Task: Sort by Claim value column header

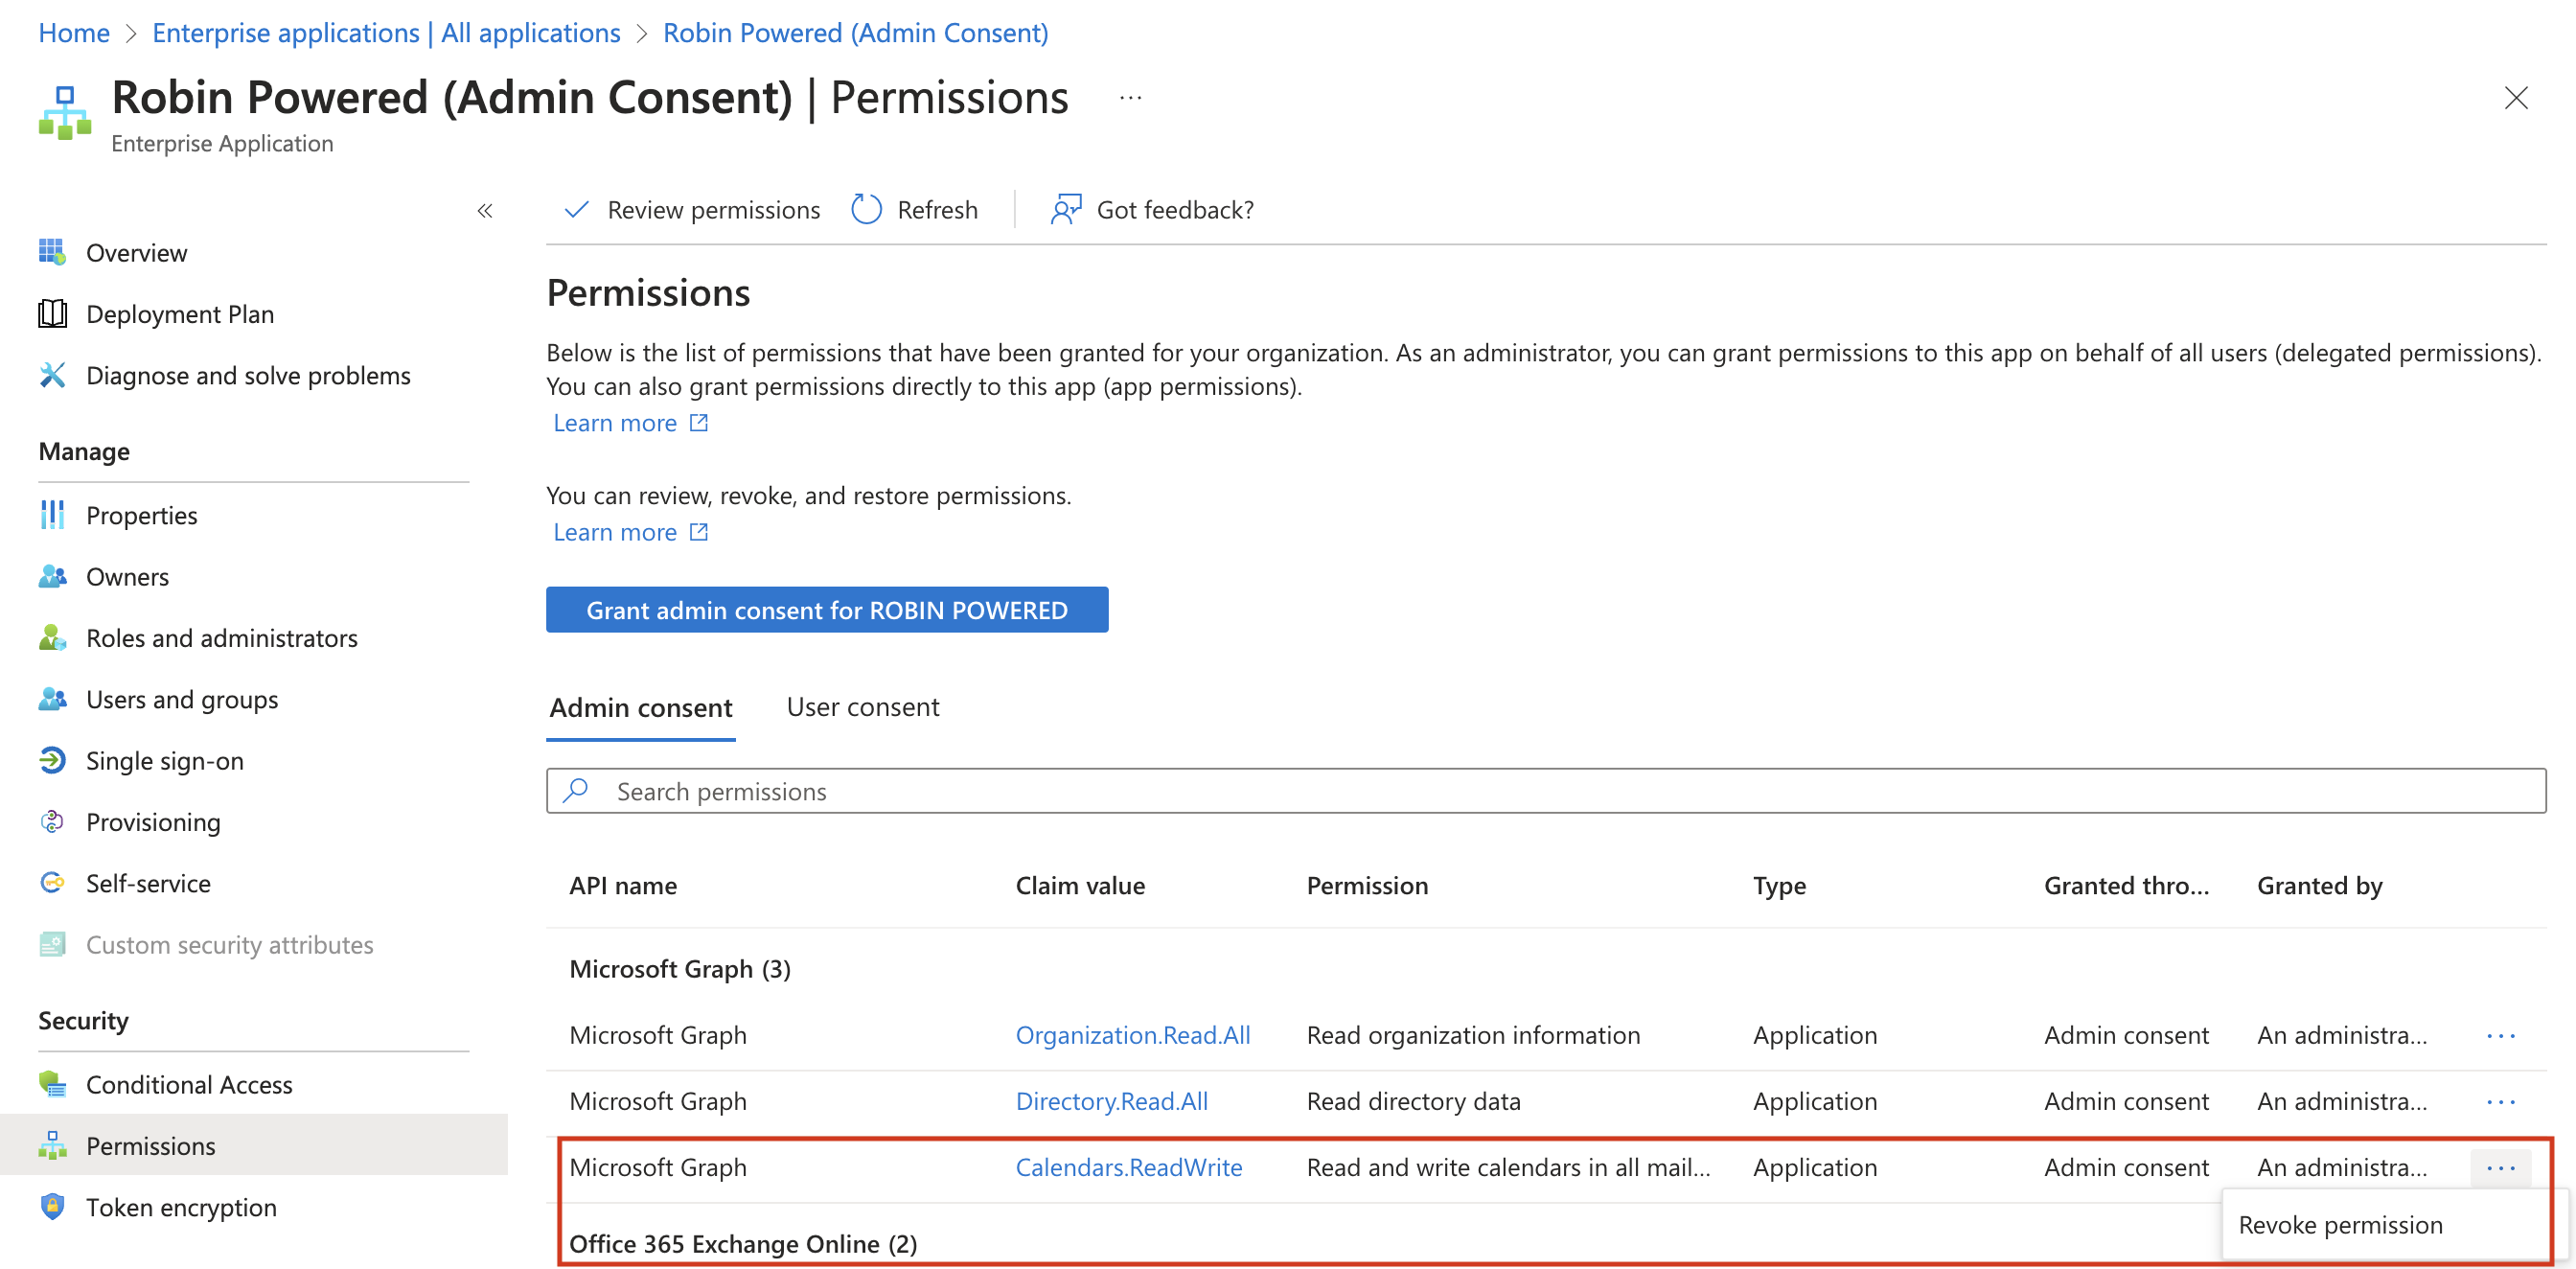Action: 1080,885
